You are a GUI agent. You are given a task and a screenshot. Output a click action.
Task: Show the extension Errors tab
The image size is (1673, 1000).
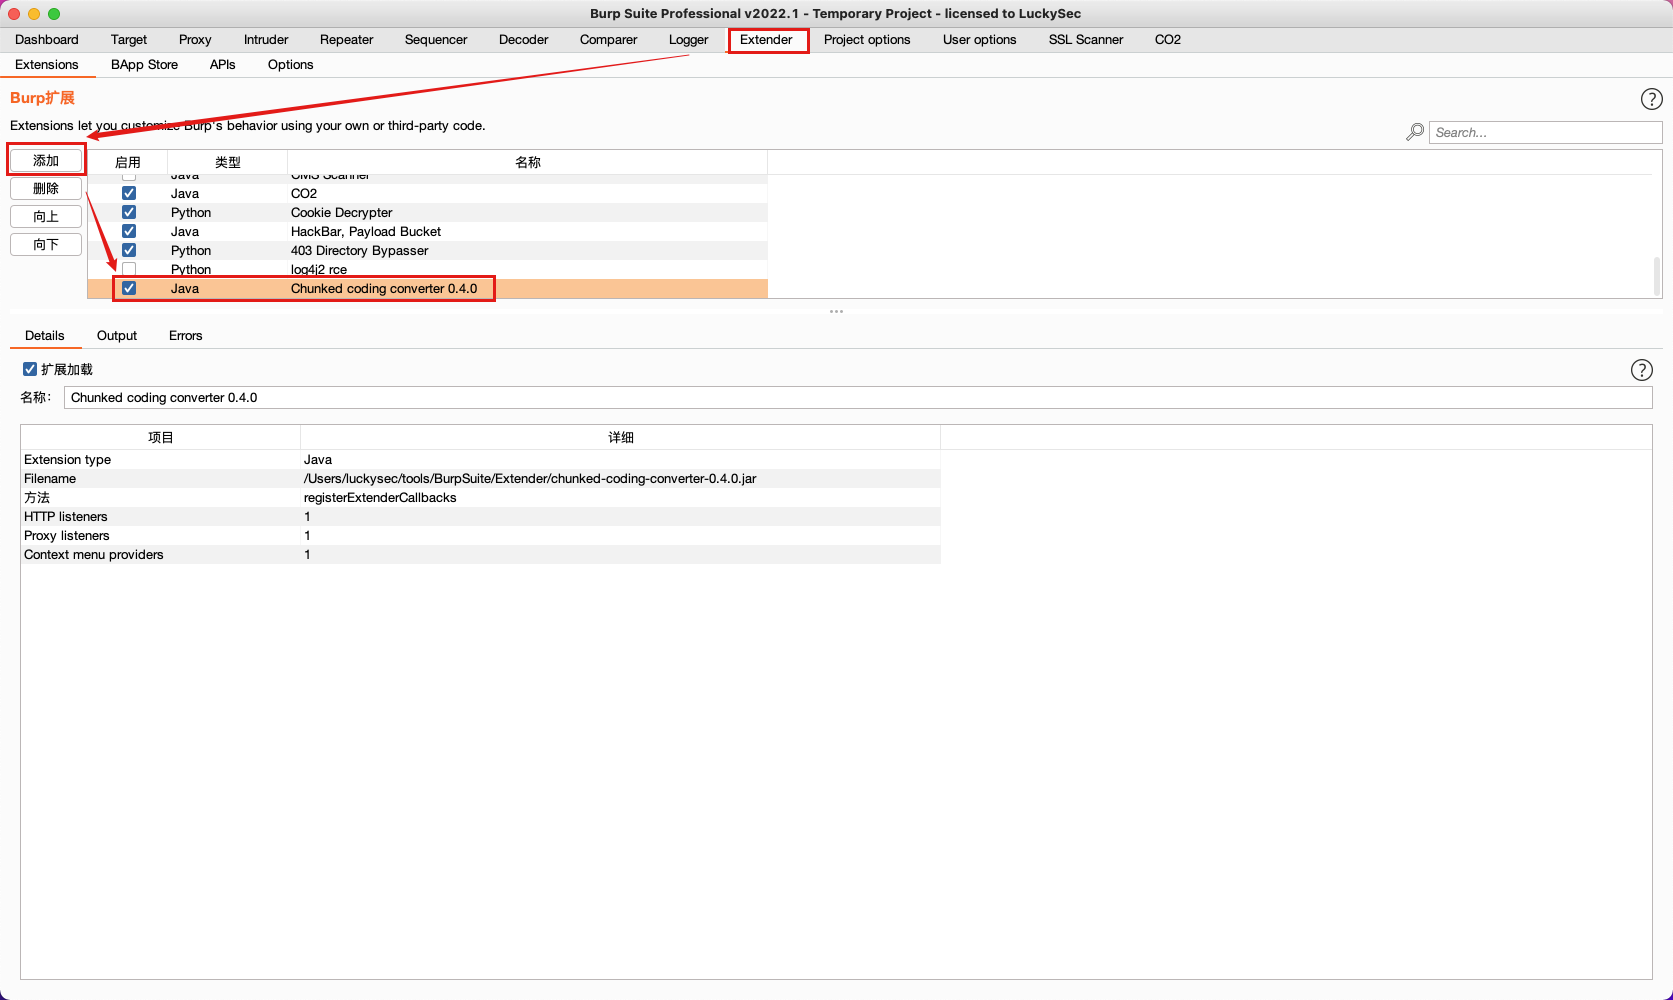coord(186,336)
